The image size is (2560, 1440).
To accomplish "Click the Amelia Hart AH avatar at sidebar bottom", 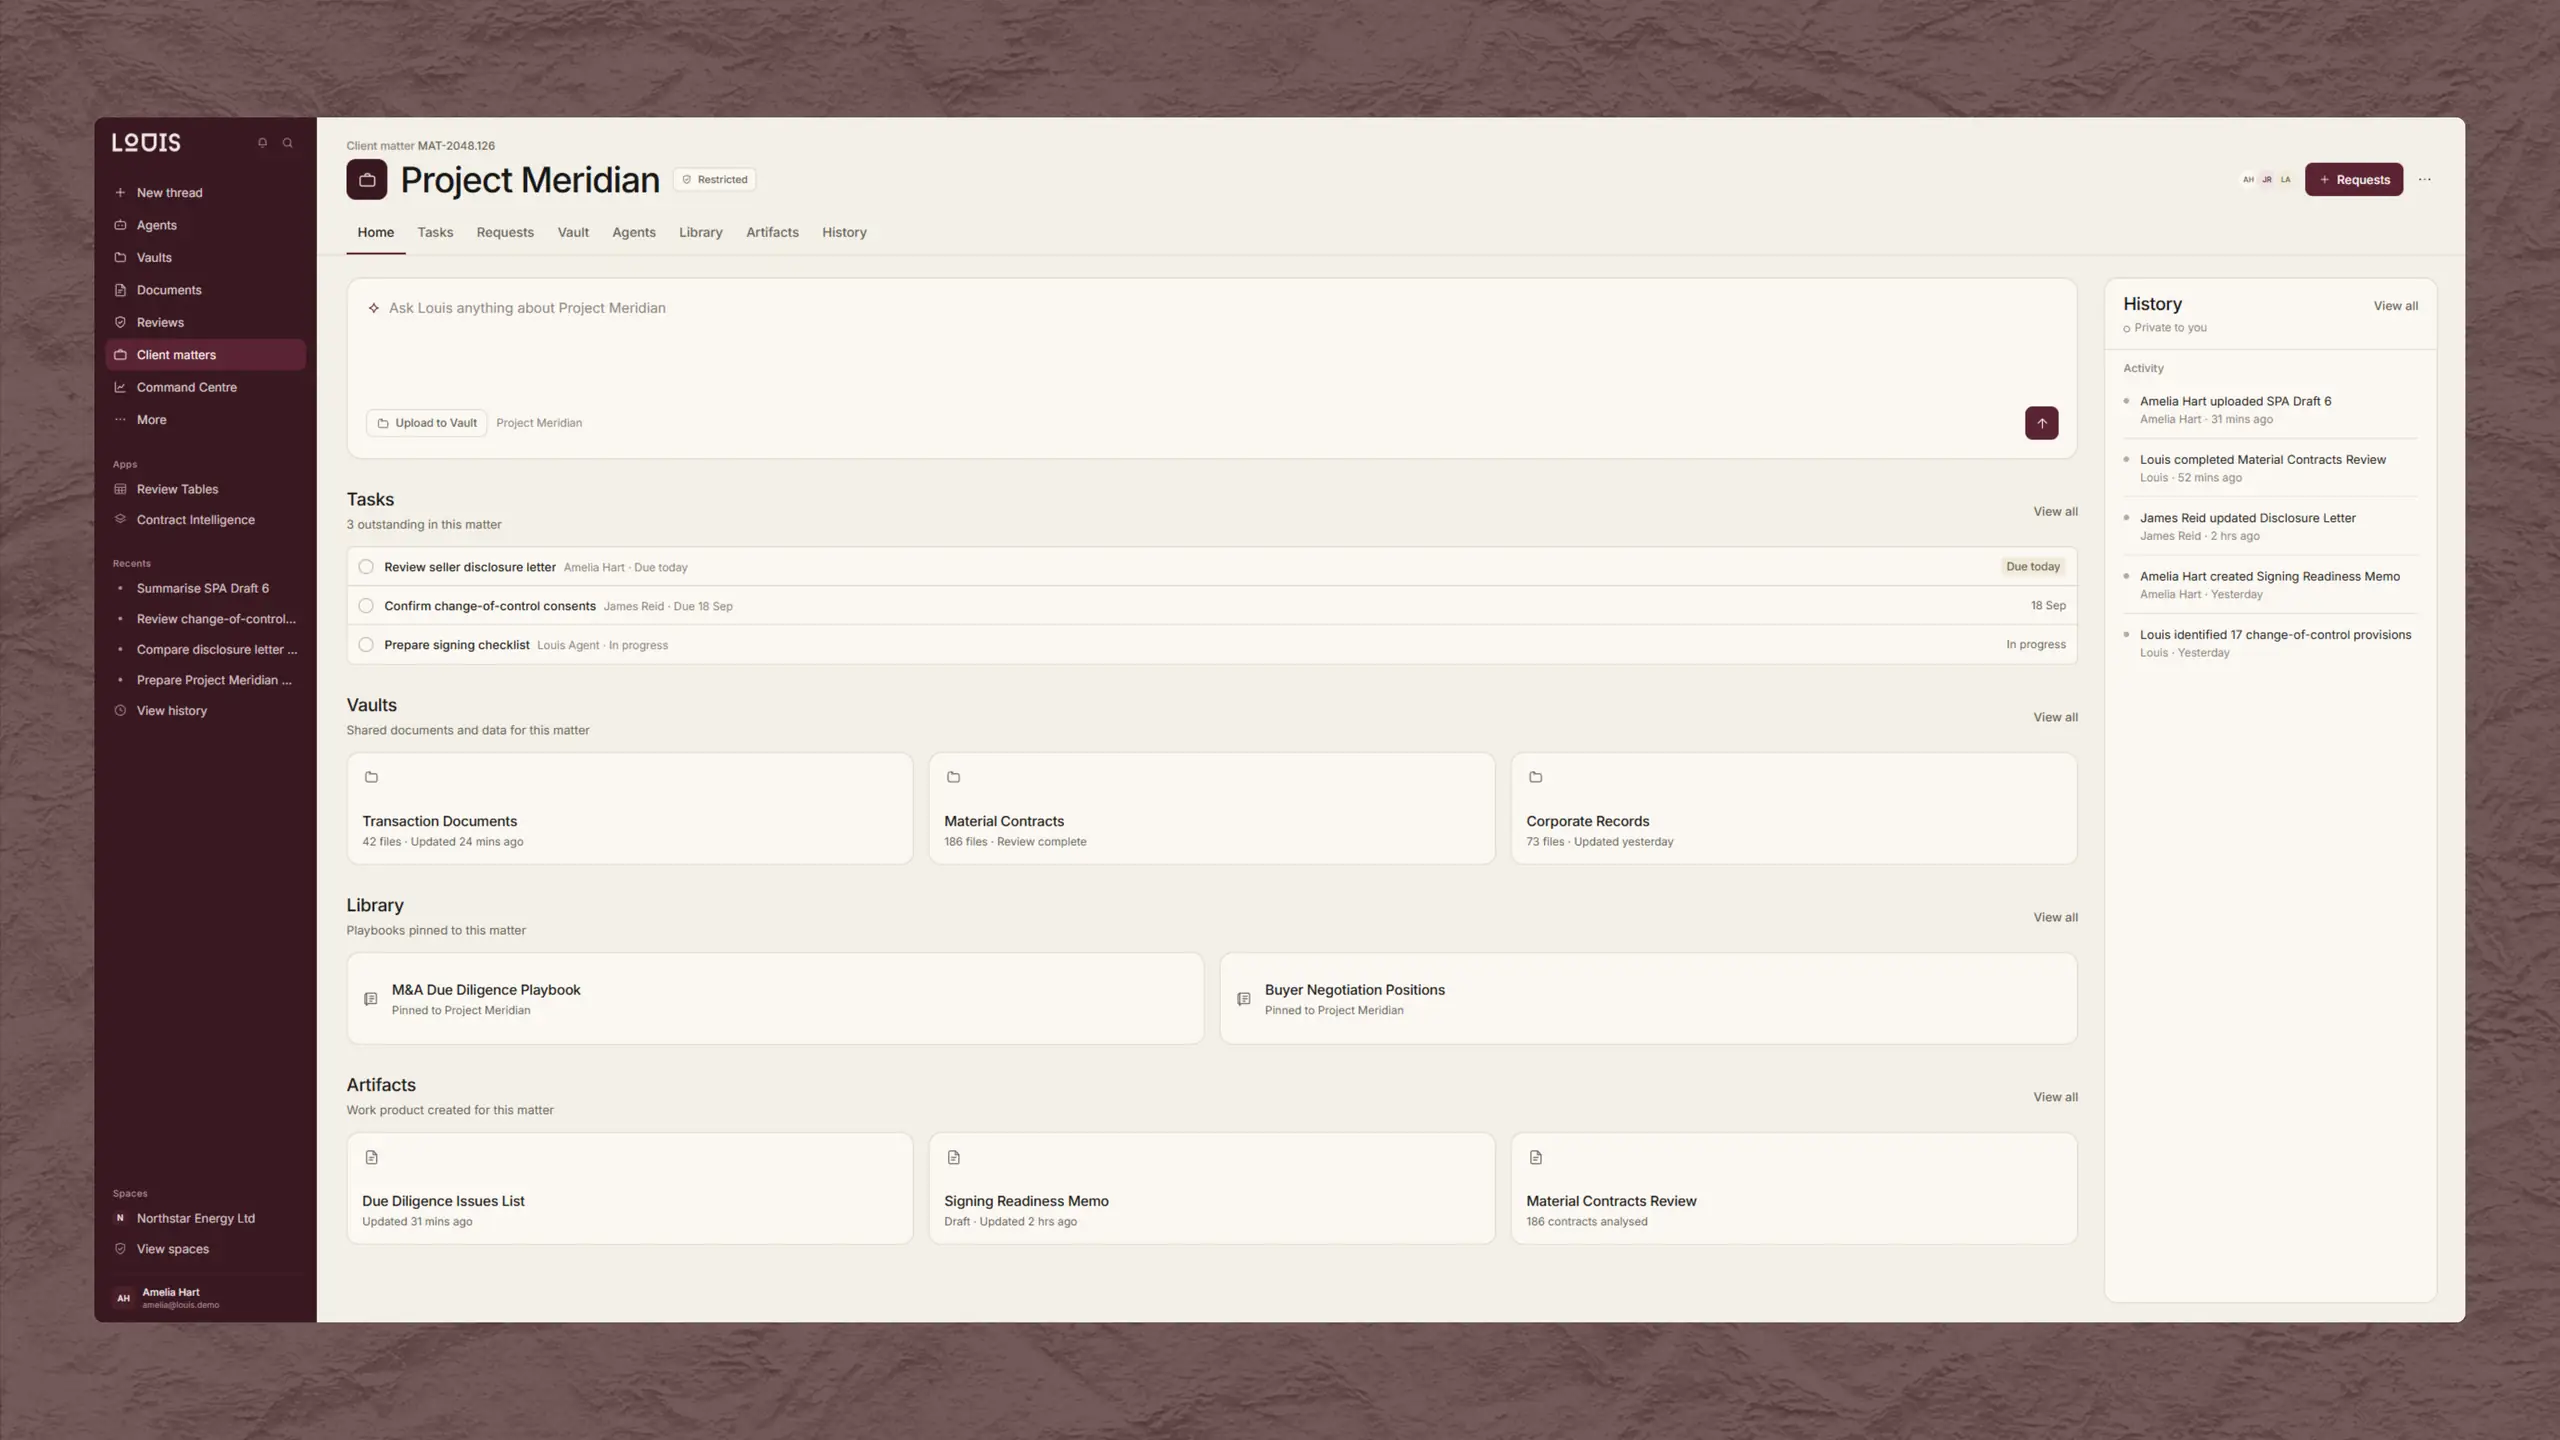I will click(123, 1298).
